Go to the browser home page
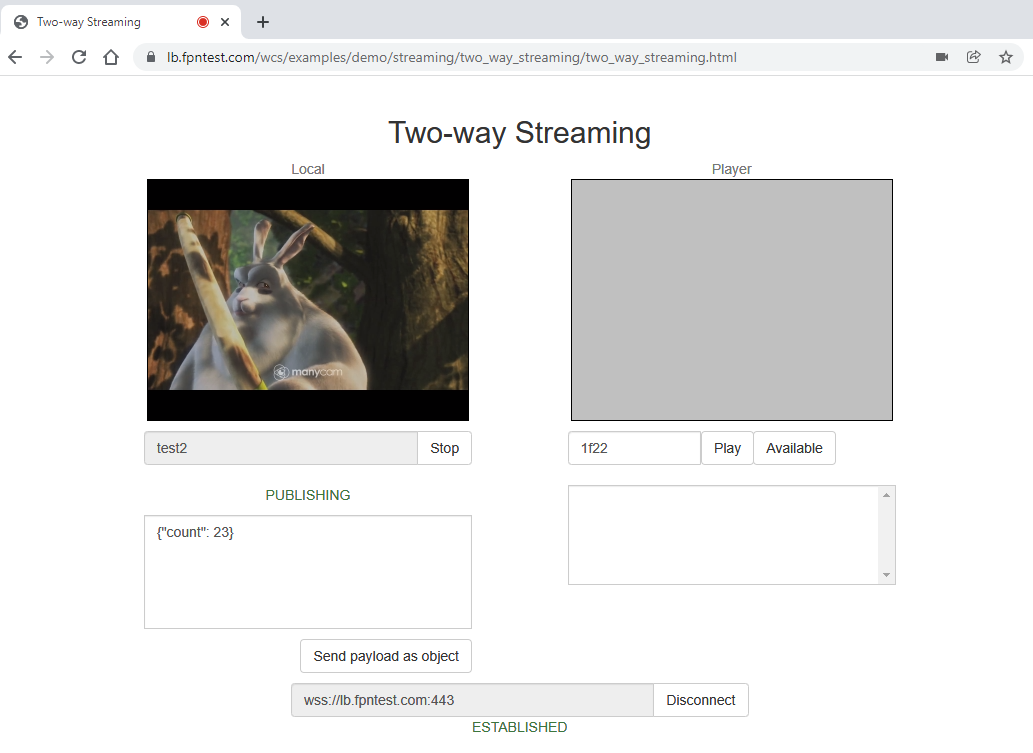The image size is (1033, 753). pyautogui.click(x=111, y=57)
